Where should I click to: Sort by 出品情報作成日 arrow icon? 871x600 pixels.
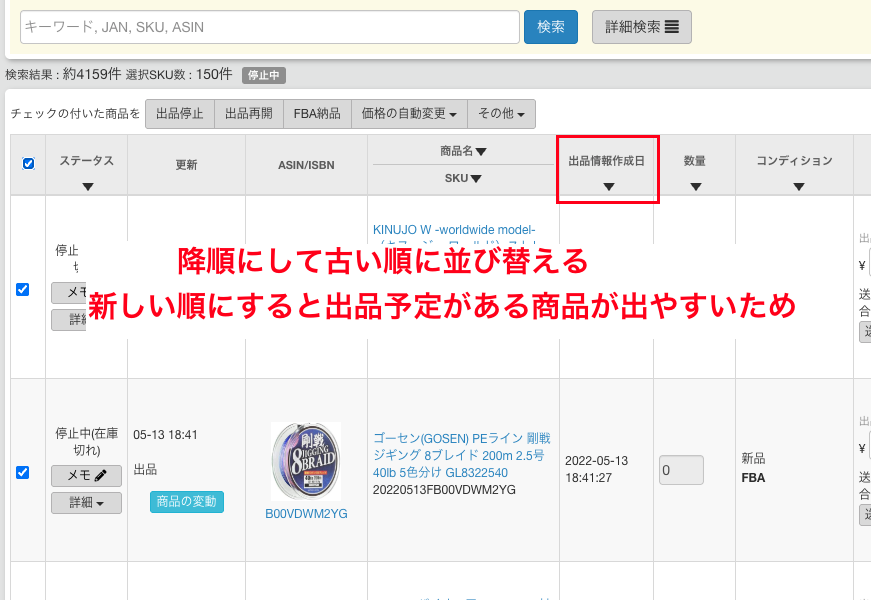pos(608,187)
